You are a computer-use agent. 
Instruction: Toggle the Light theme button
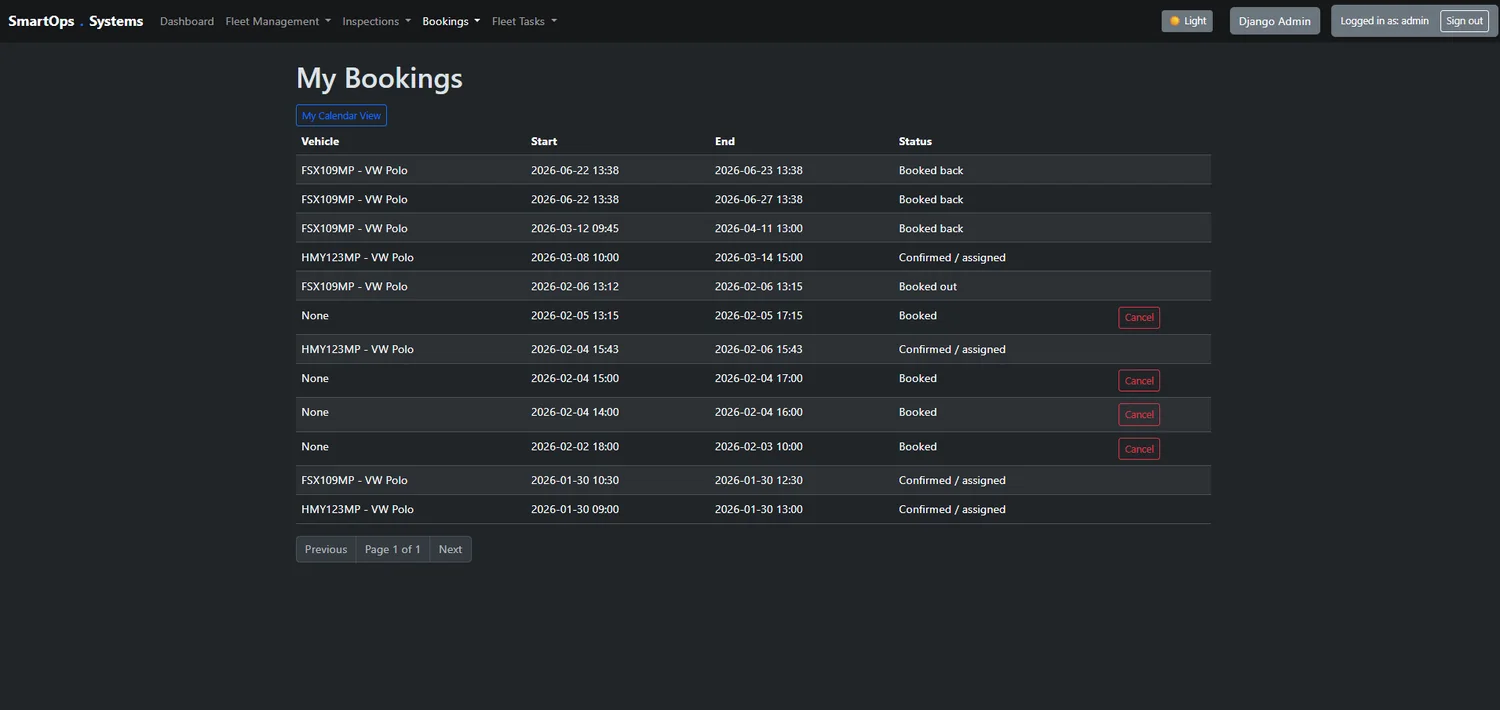1187,21
